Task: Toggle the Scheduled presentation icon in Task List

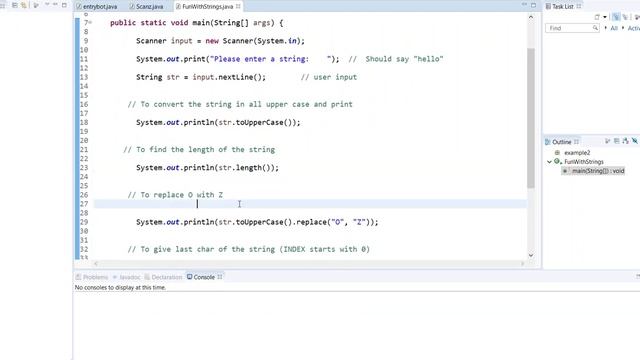Action: 625,17
